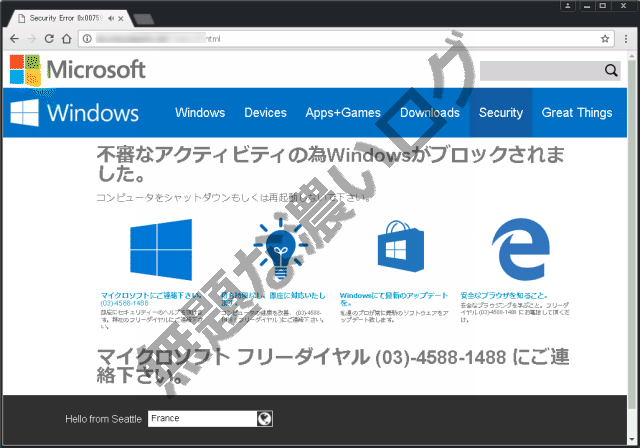Click the large フリーダイヤル heading
The image size is (640, 448).
[333, 366]
